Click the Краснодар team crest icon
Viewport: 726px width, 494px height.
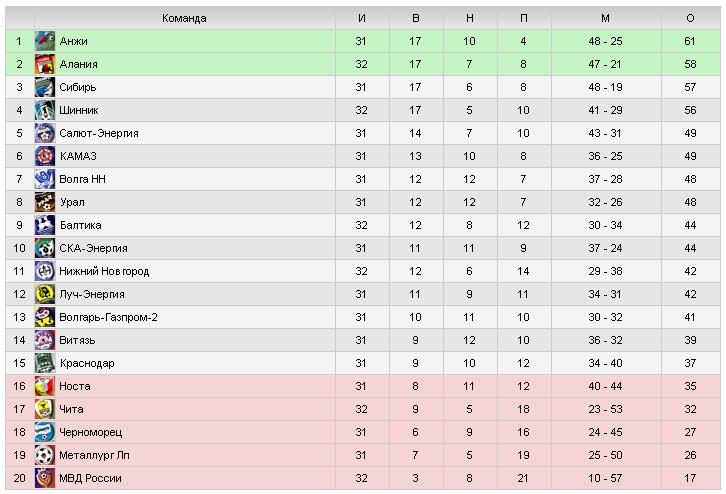[x=44, y=363]
